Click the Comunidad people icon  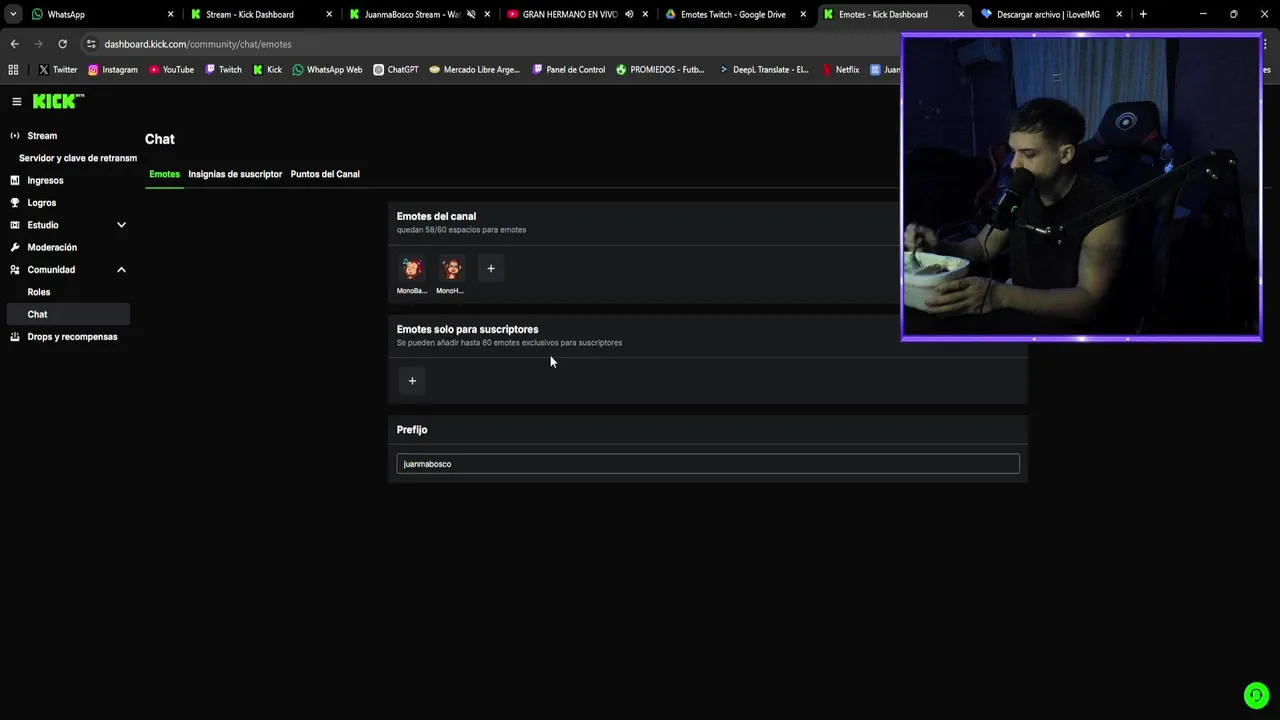(15, 270)
